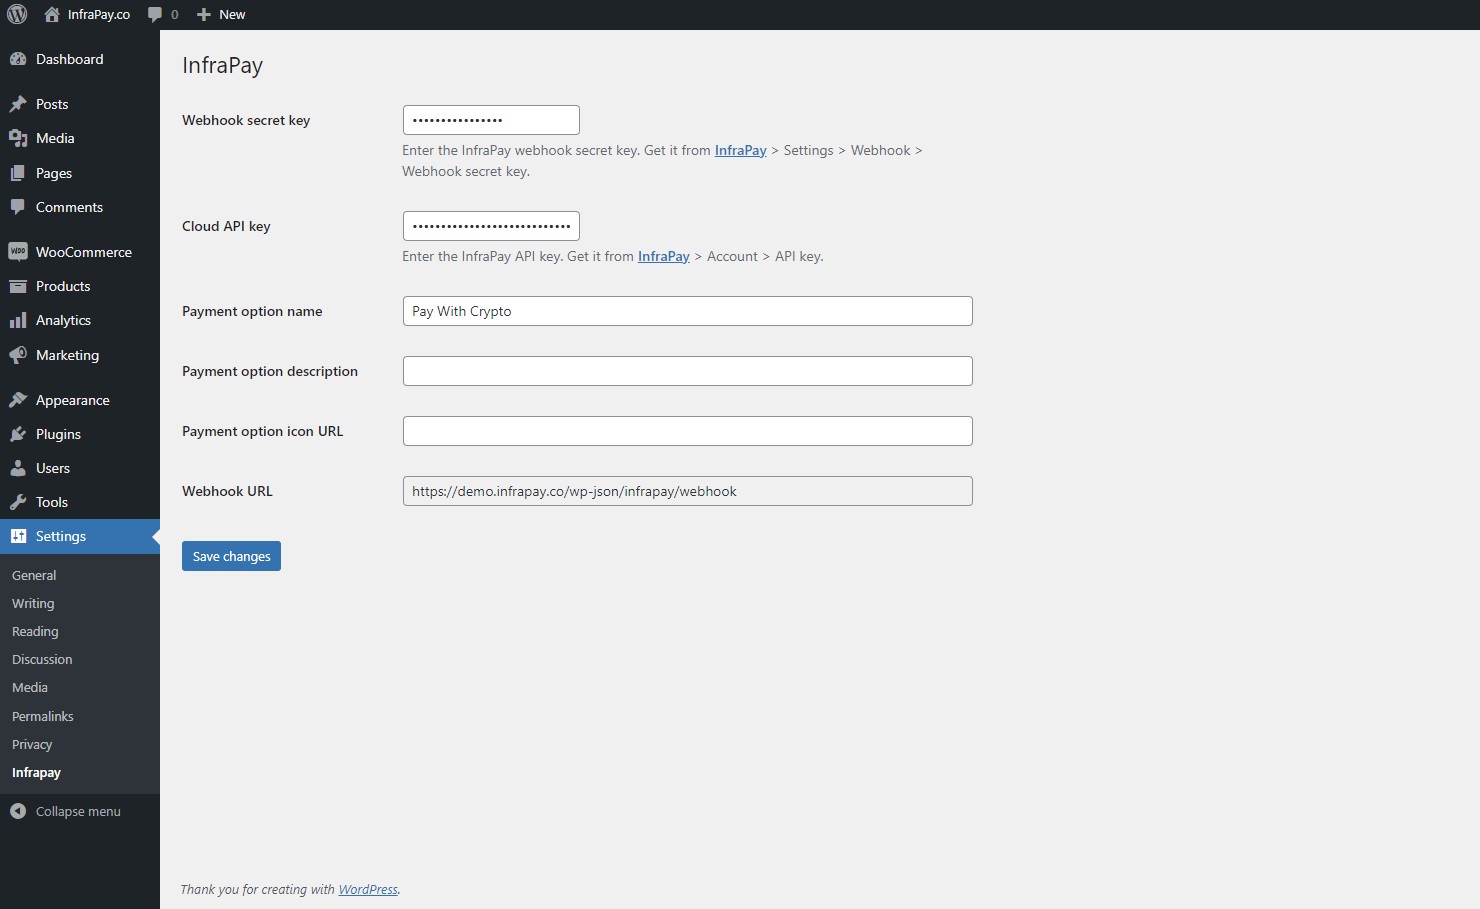Click Save changes button
This screenshot has width=1480, height=909.
(x=231, y=556)
